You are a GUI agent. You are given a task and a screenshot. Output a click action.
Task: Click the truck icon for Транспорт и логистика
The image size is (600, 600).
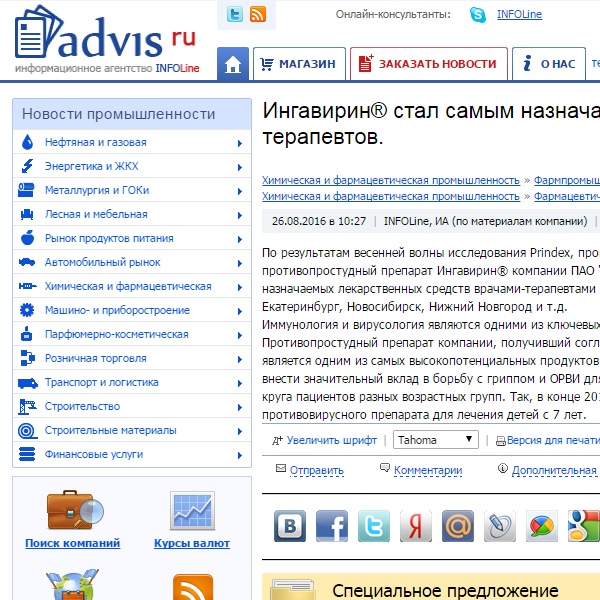[28, 383]
